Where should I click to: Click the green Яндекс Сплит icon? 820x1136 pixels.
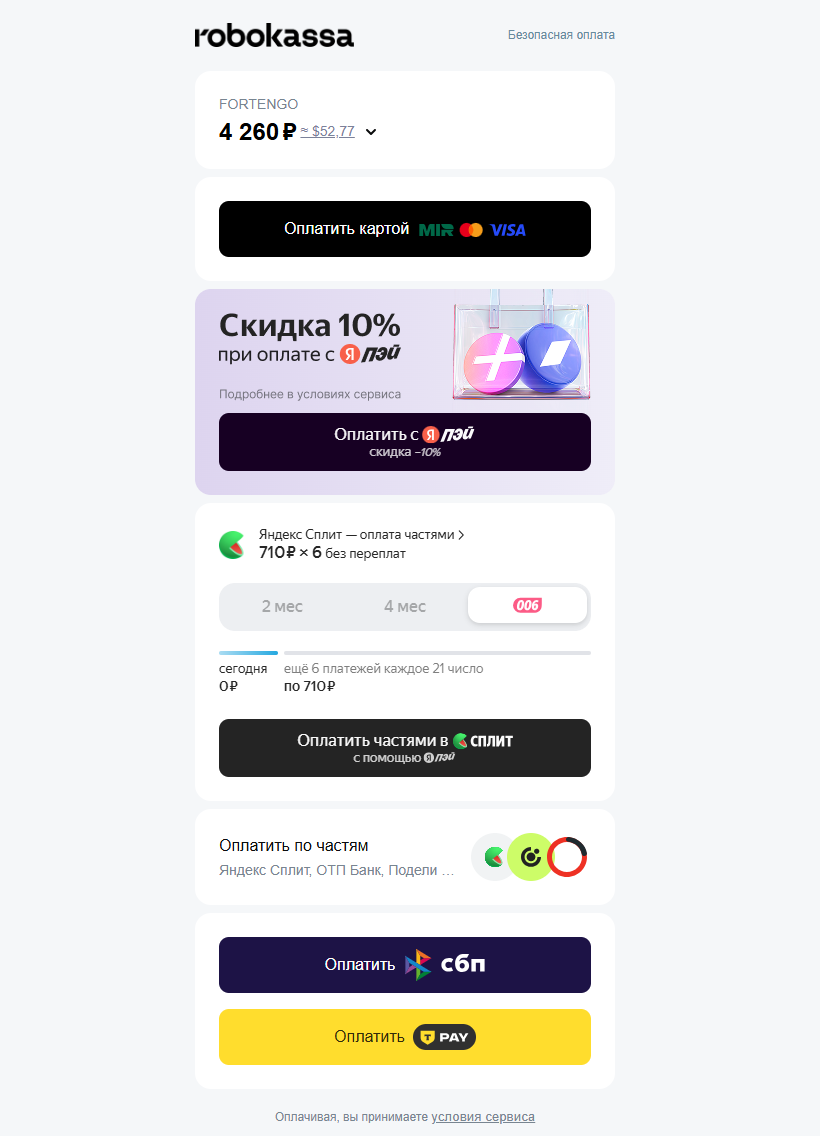[232, 545]
